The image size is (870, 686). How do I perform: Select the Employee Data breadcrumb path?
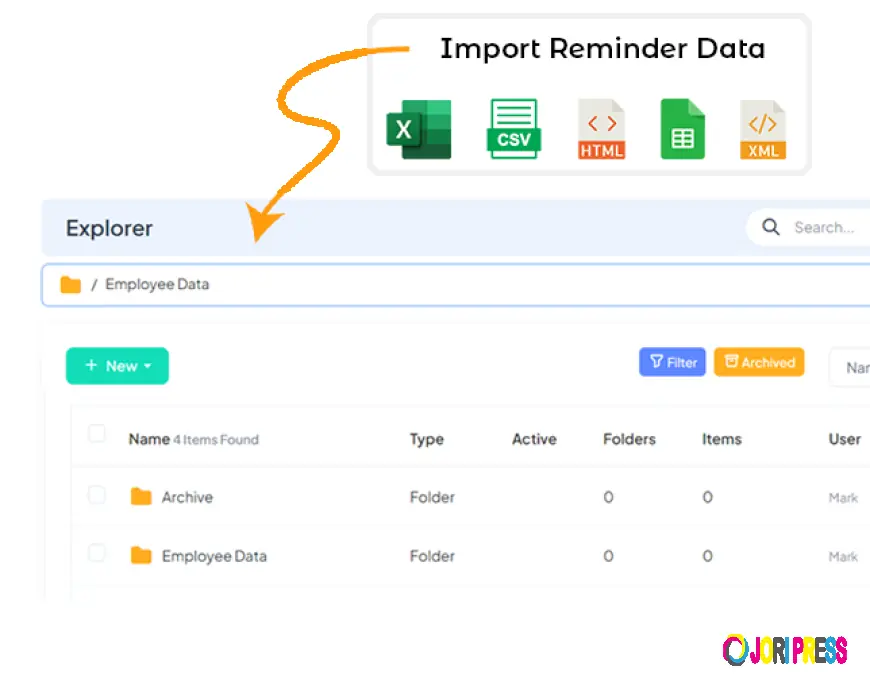157,284
